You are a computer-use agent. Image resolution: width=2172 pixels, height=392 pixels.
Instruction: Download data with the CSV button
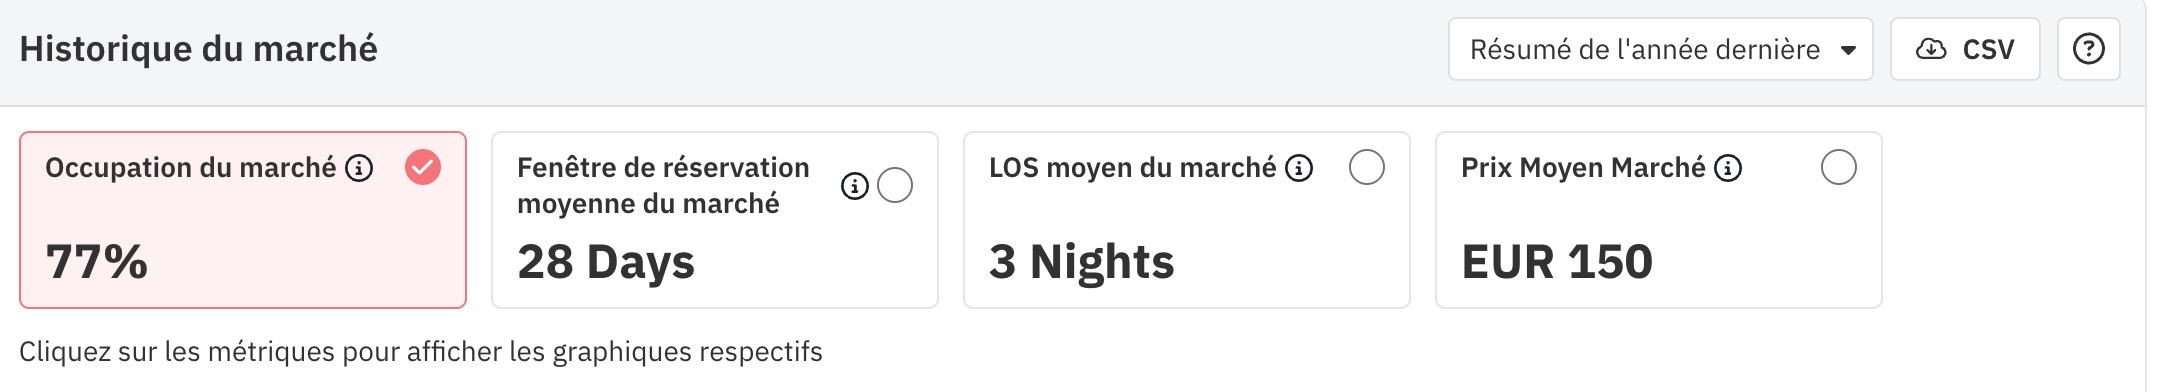1965,49
